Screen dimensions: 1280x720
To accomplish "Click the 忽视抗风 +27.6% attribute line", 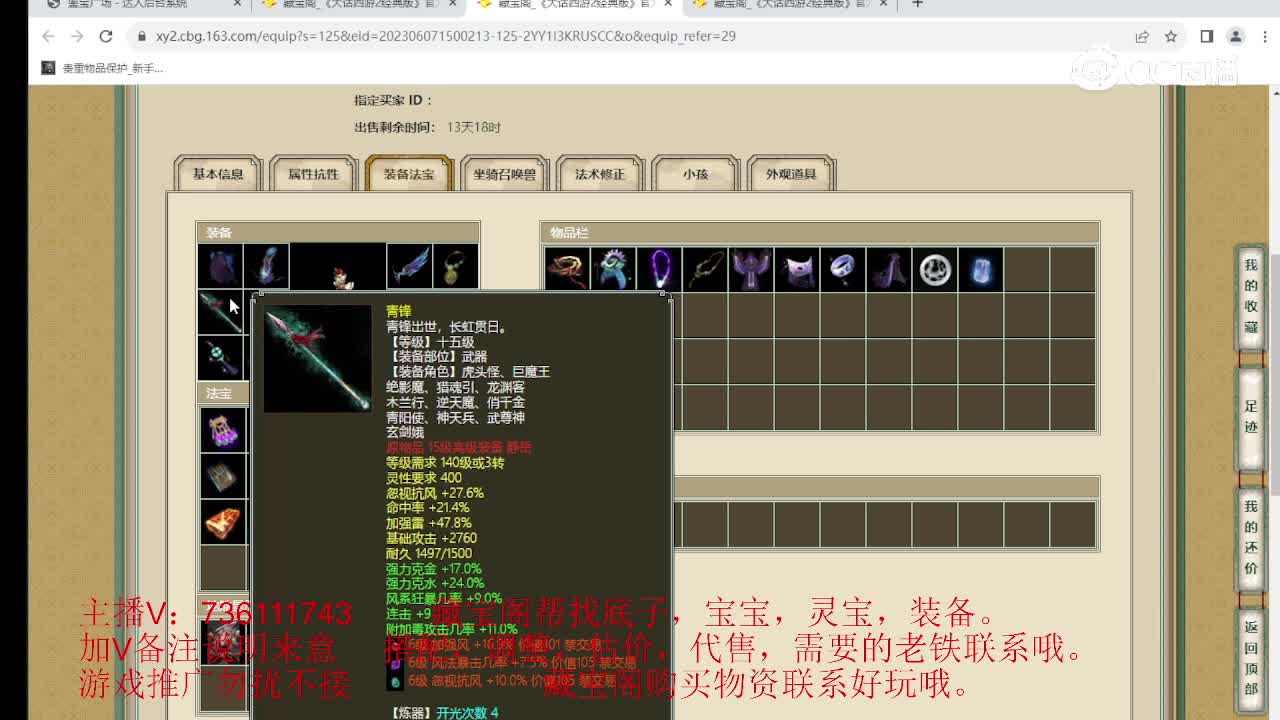I will pos(435,493).
